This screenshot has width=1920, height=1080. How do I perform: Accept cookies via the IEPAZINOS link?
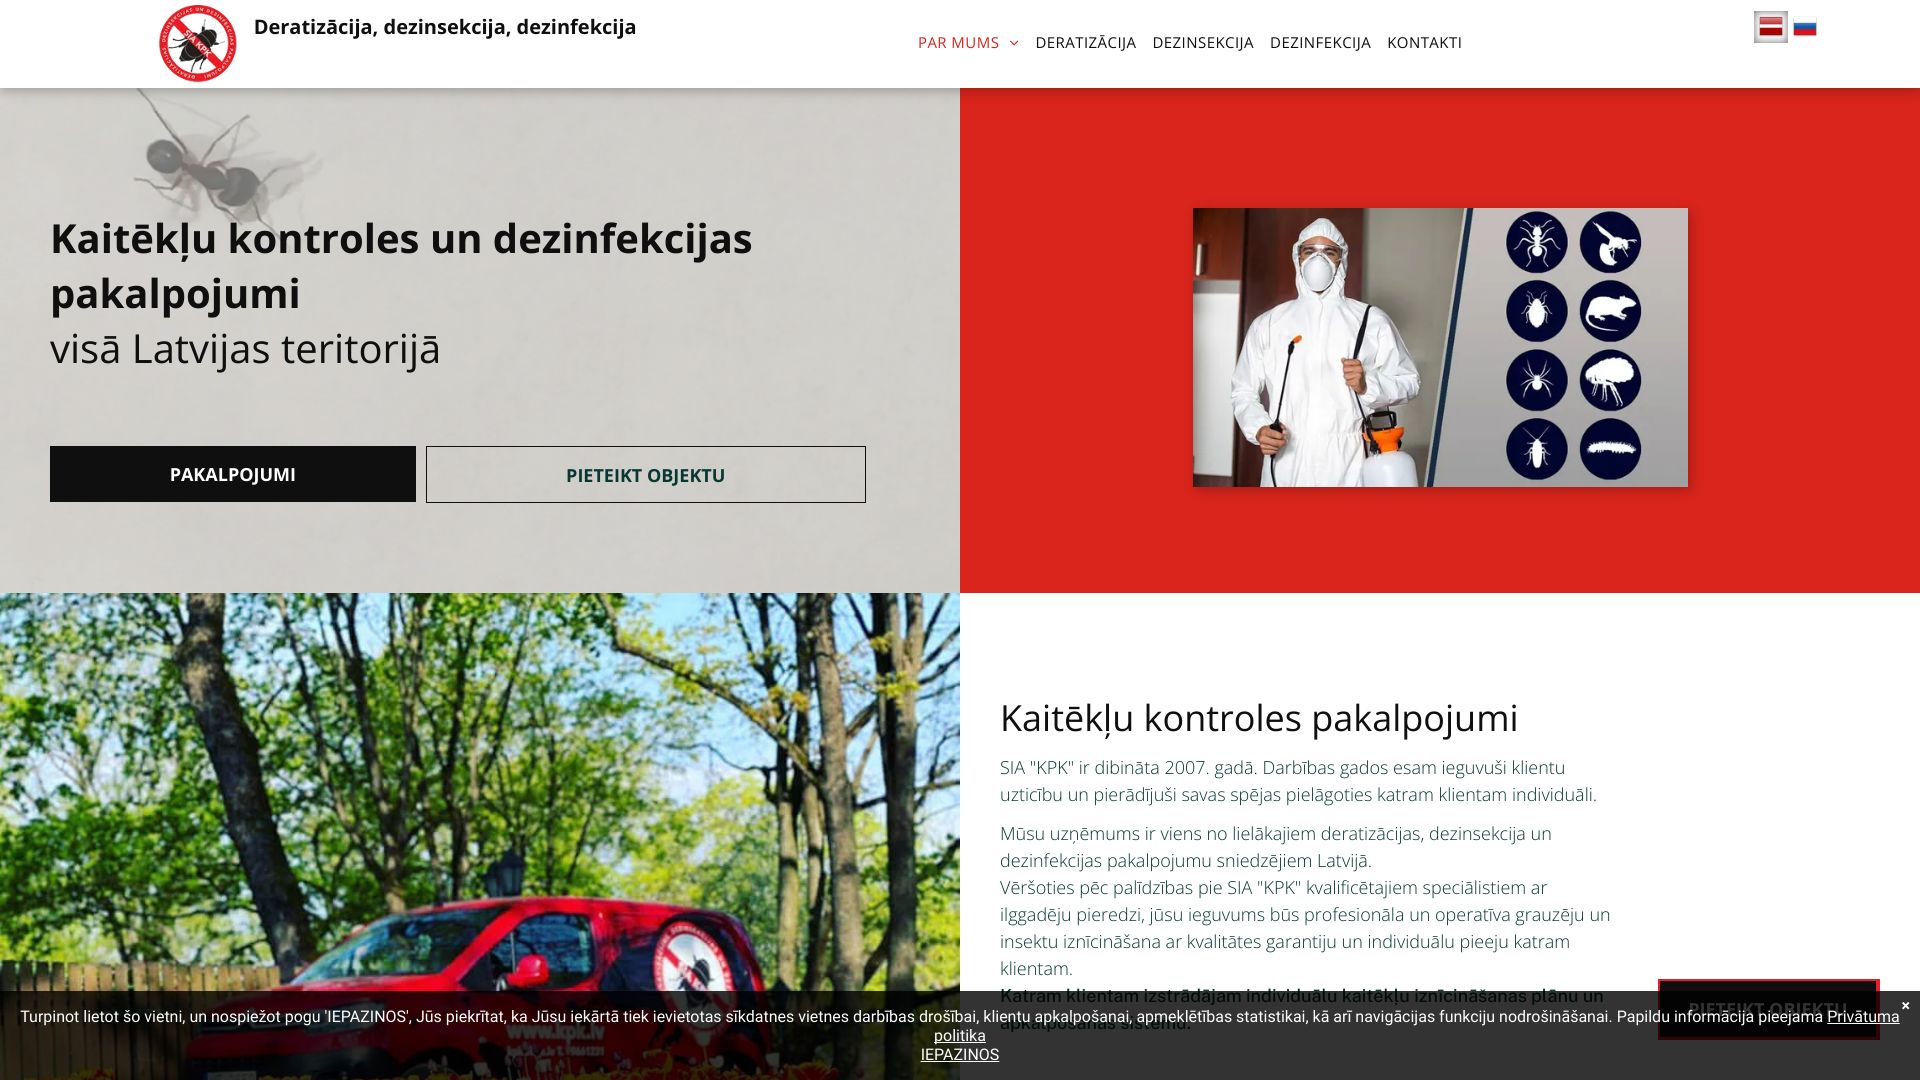959,1055
